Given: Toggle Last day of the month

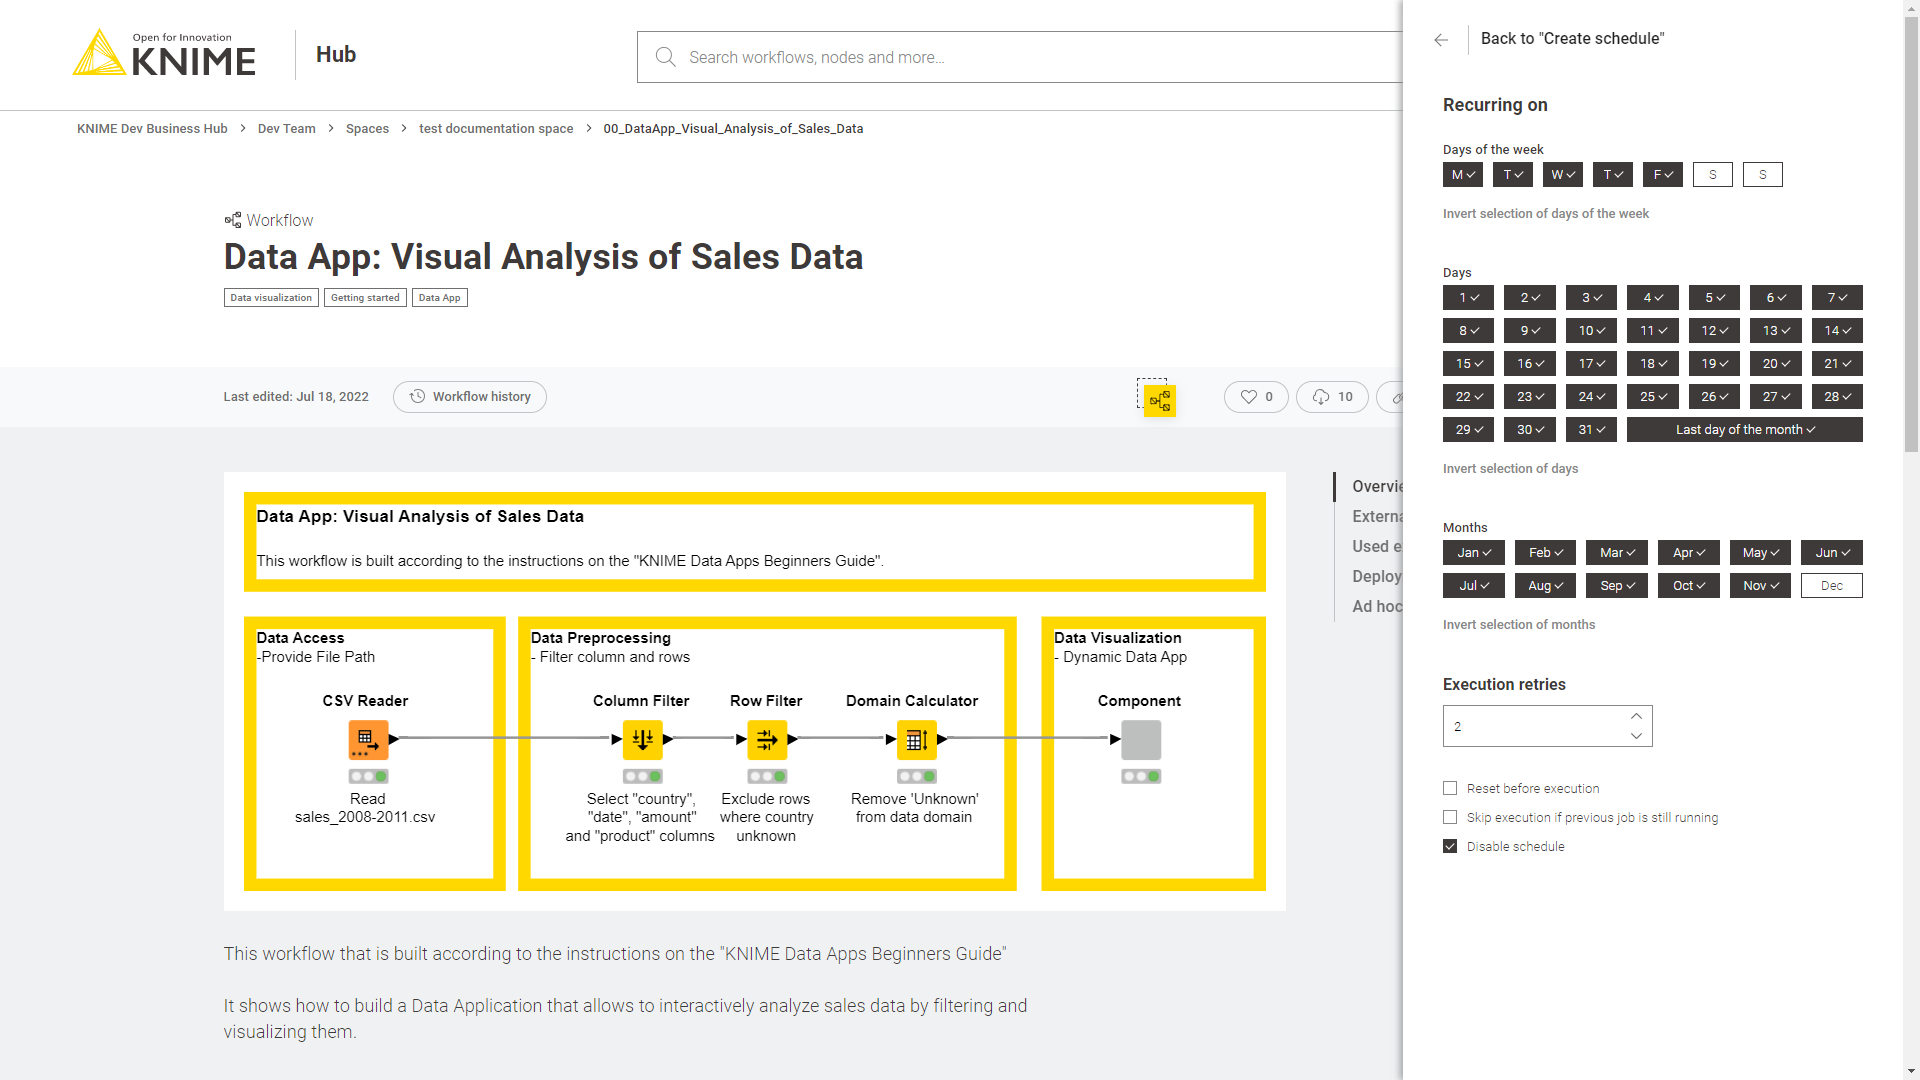Looking at the screenshot, I should 1745,430.
